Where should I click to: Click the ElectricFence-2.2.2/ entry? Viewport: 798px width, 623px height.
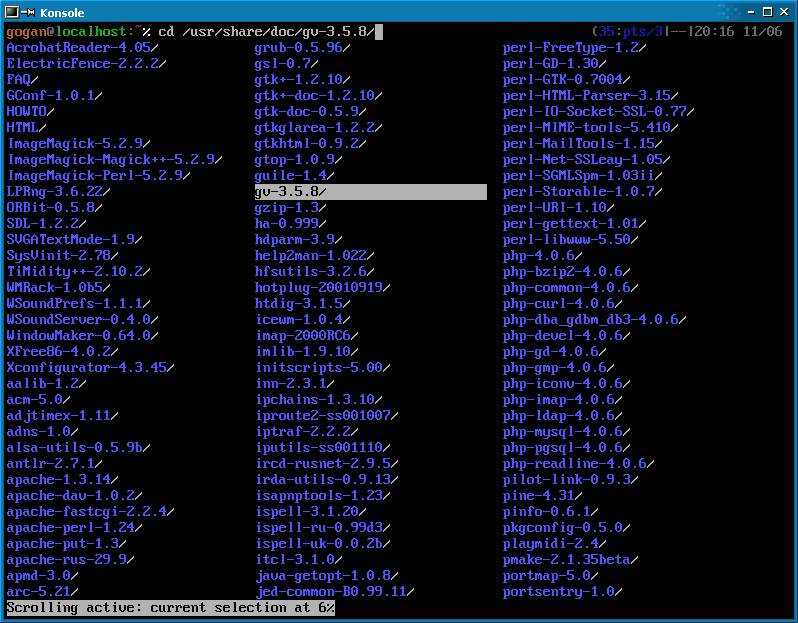click(86, 64)
